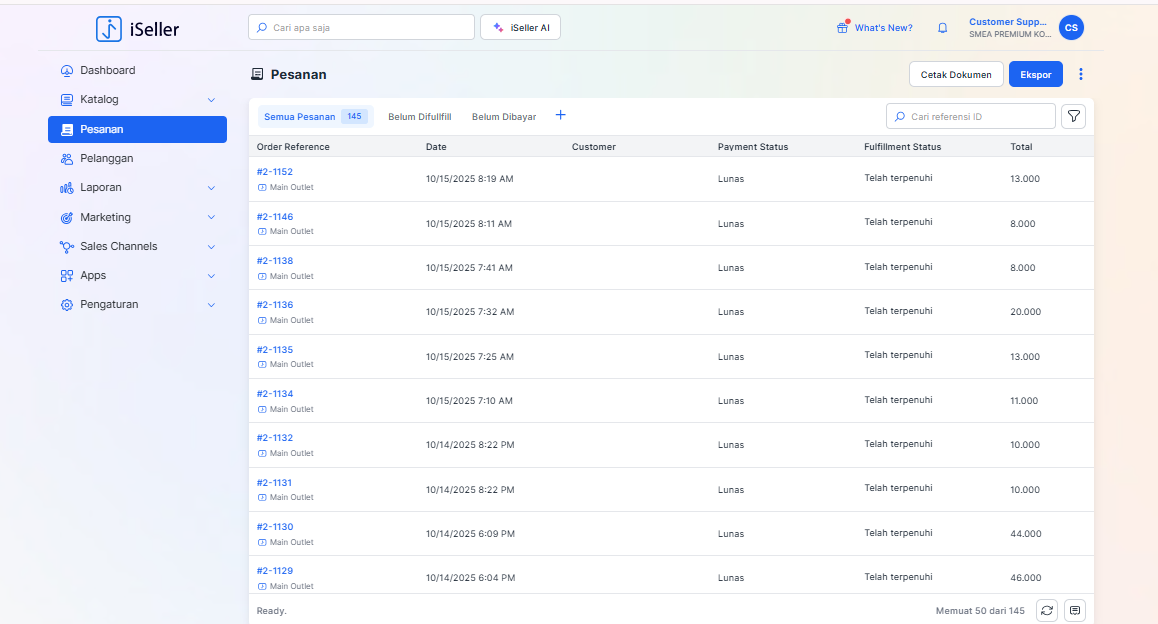The image size is (1158, 624).
Task: Open the CS profile avatar
Action: pyautogui.click(x=1071, y=28)
